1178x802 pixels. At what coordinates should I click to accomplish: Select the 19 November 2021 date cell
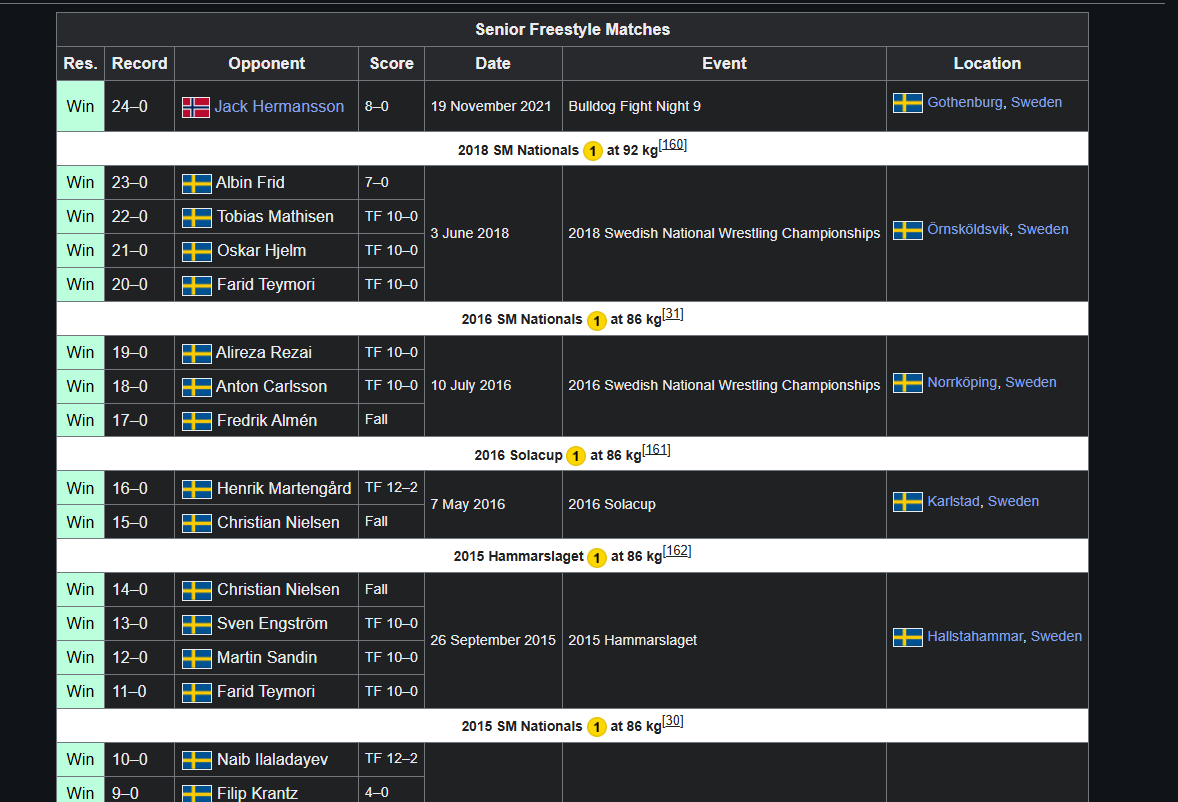pyautogui.click(x=493, y=107)
